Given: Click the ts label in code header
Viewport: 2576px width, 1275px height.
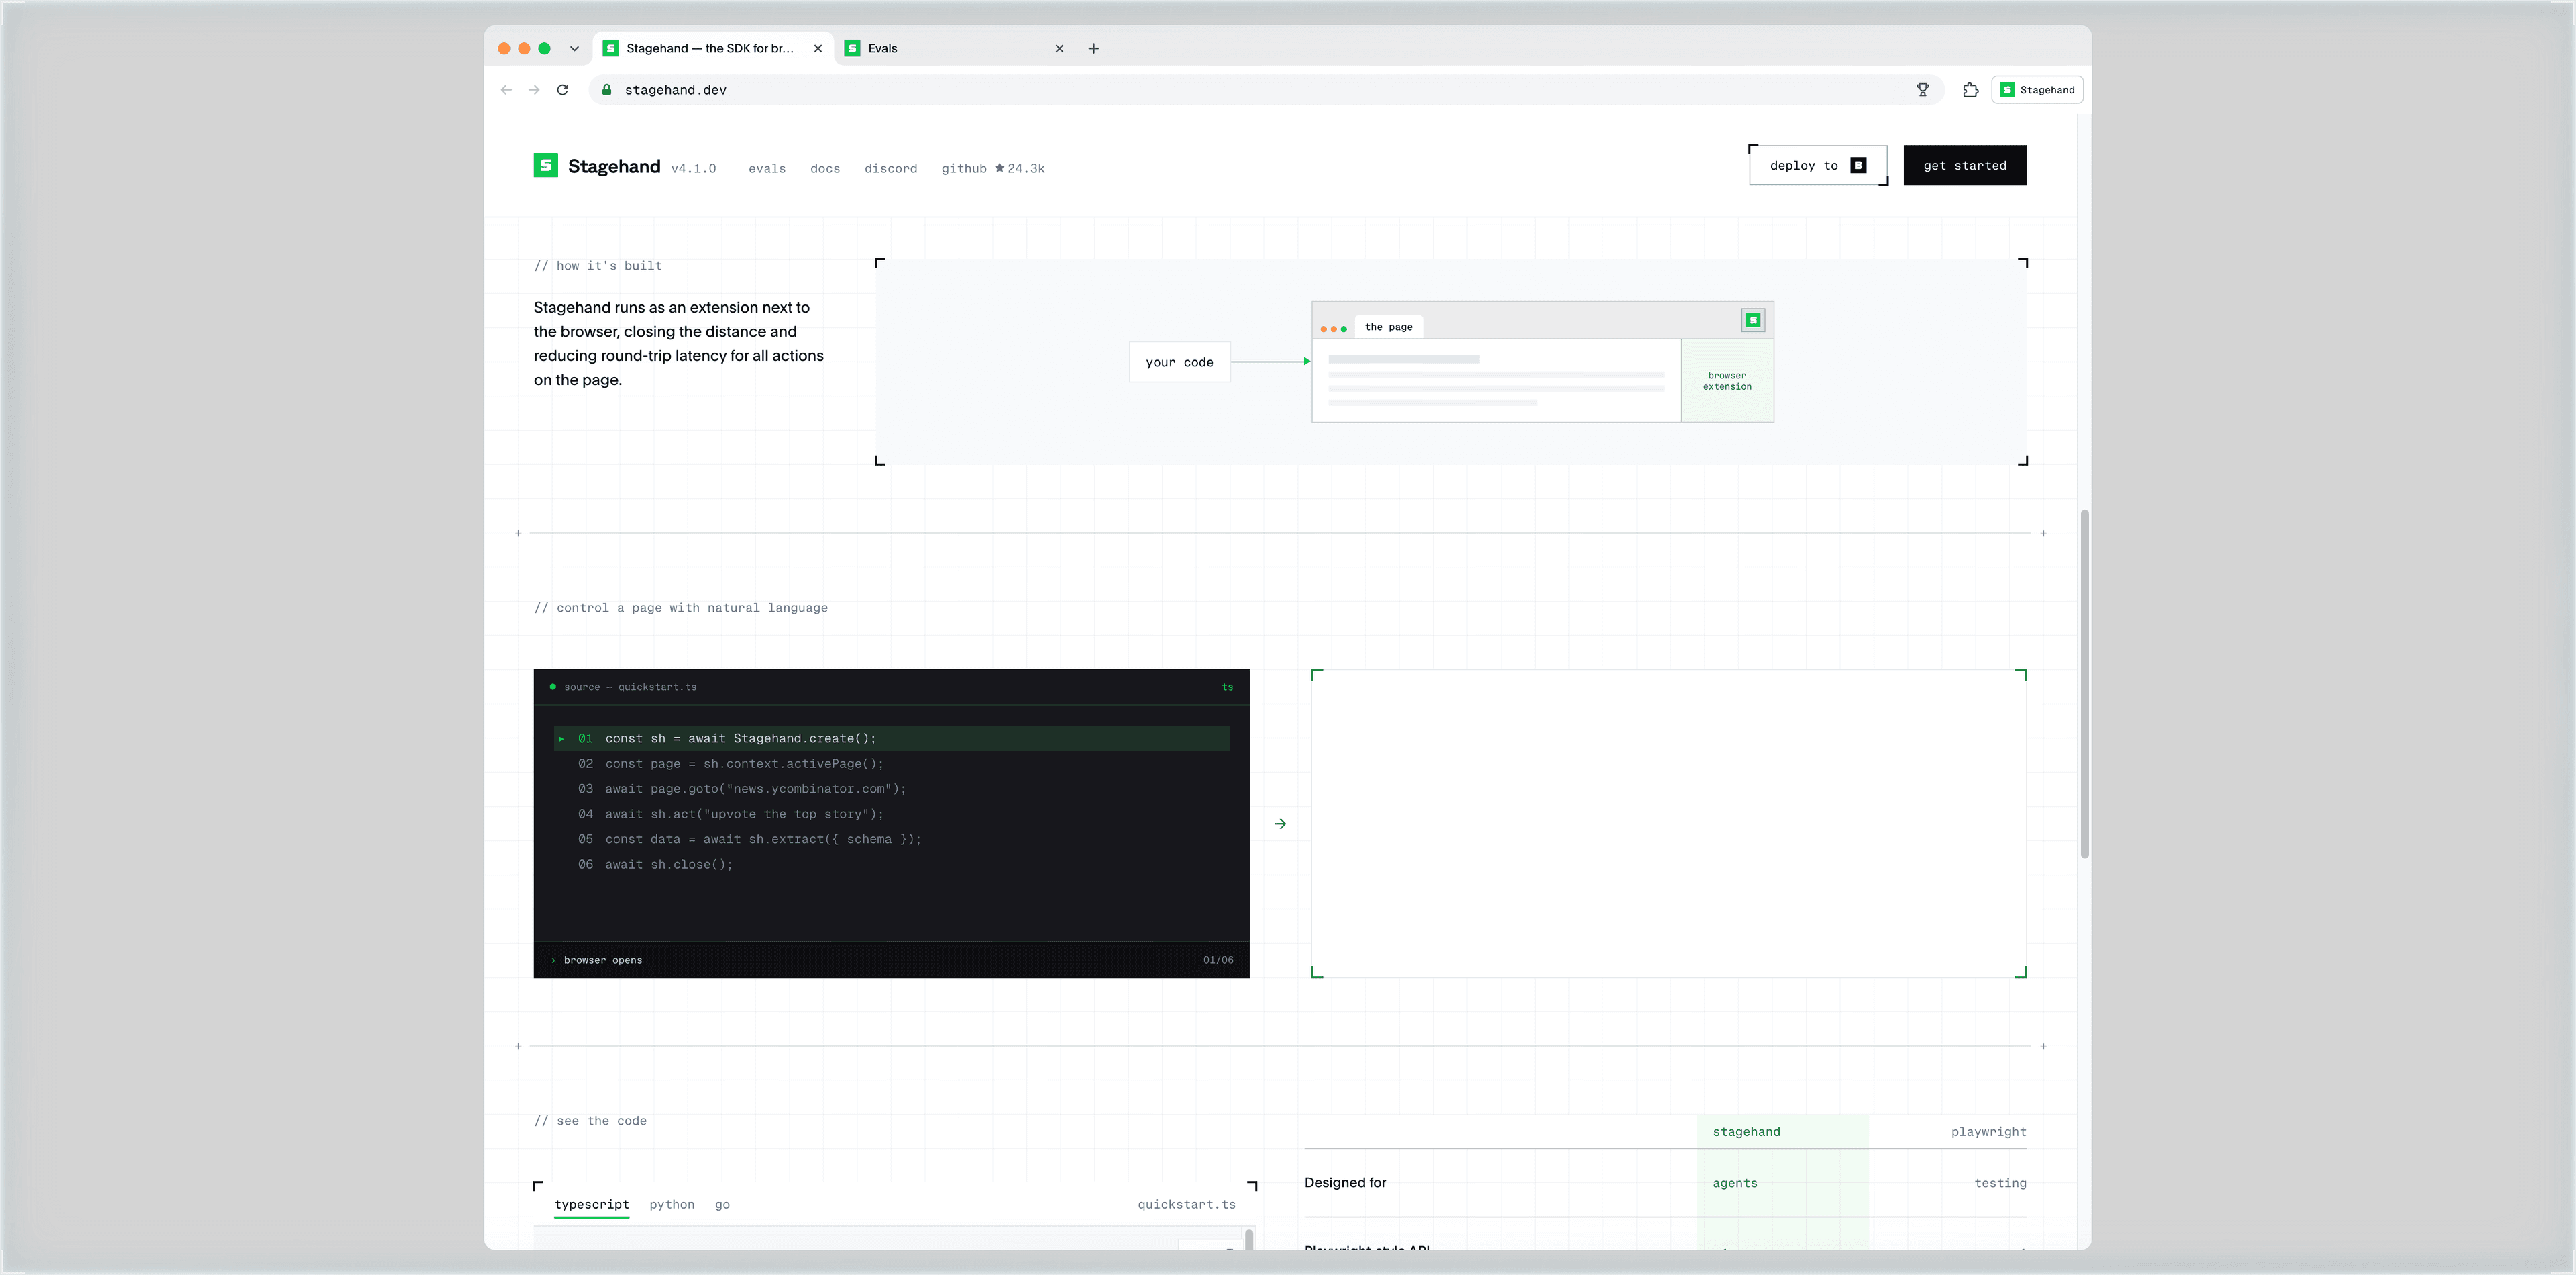Looking at the screenshot, I should pyautogui.click(x=1227, y=687).
